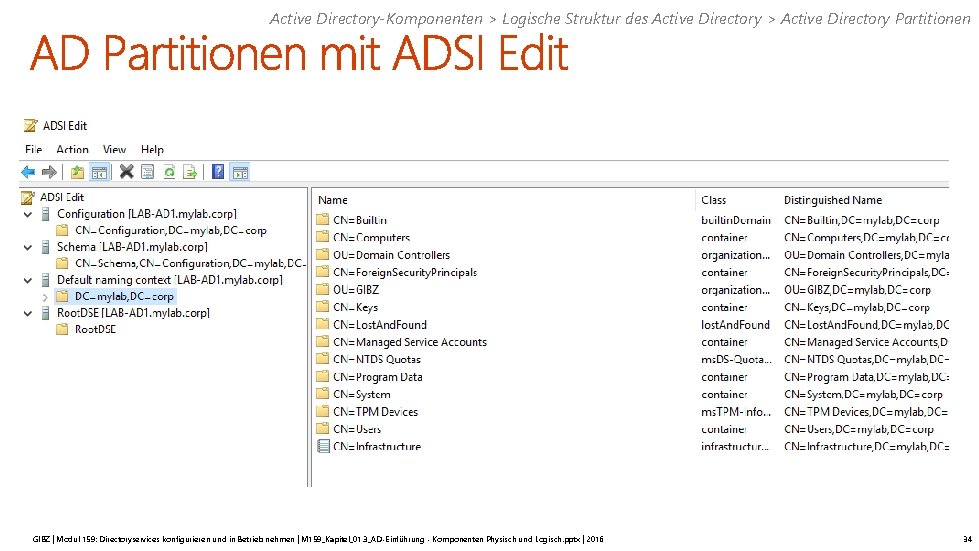The image size is (979, 551).
Task: Click the Export List toolbar icon
Action: [190, 172]
